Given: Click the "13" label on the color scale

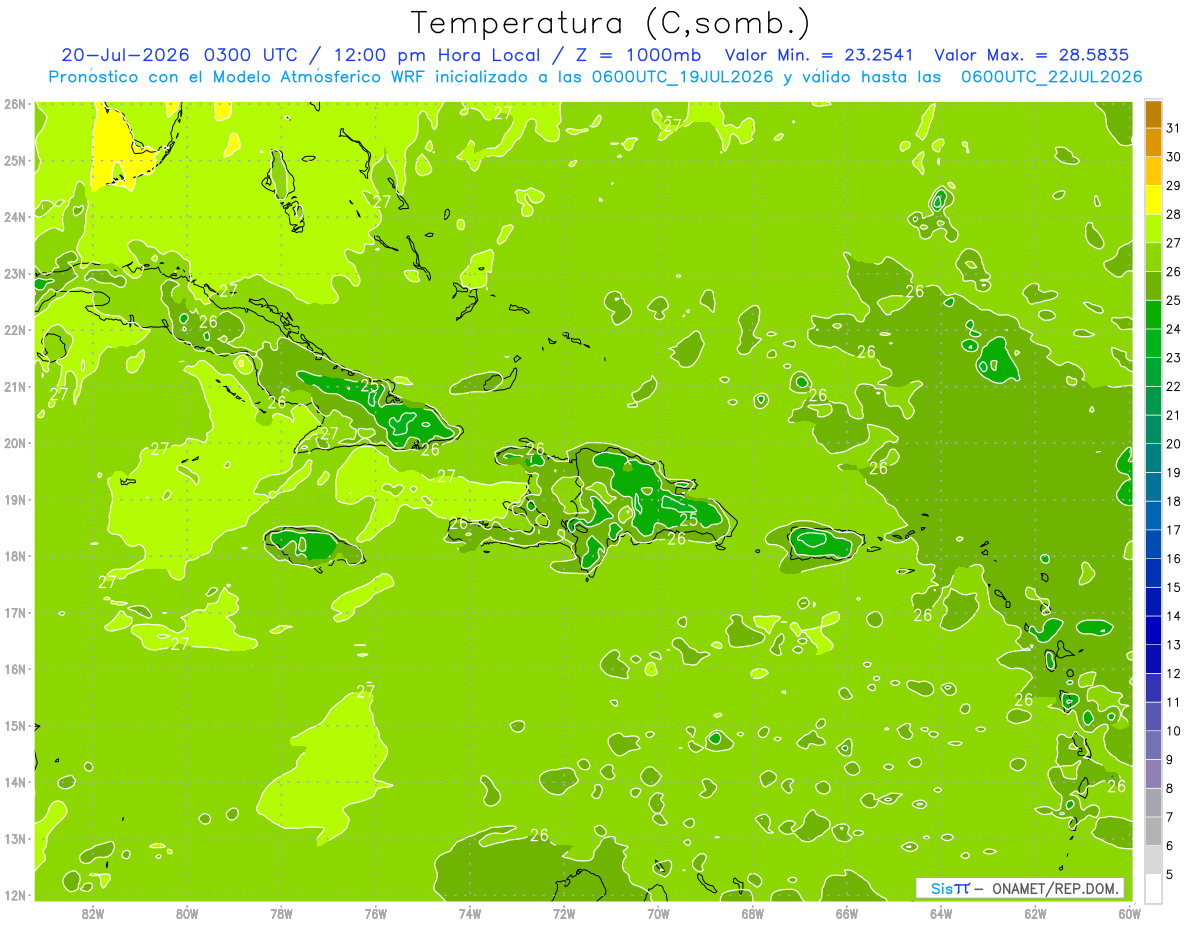Looking at the screenshot, I should tap(1173, 645).
